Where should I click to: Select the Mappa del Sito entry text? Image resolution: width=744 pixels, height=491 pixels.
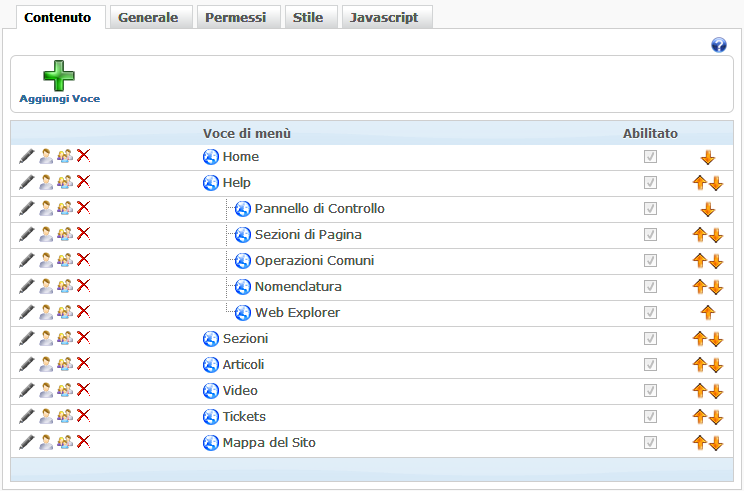pos(269,443)
